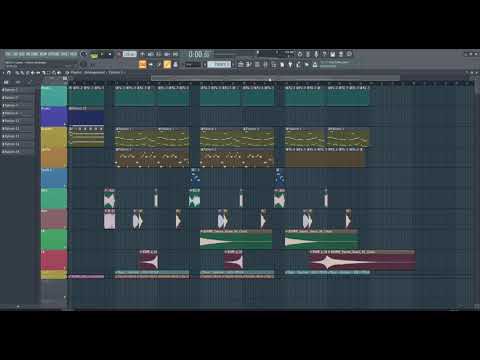Select the blue fifth track header
Viewport: 480px width, 360px height.
[x=54, y=178]
